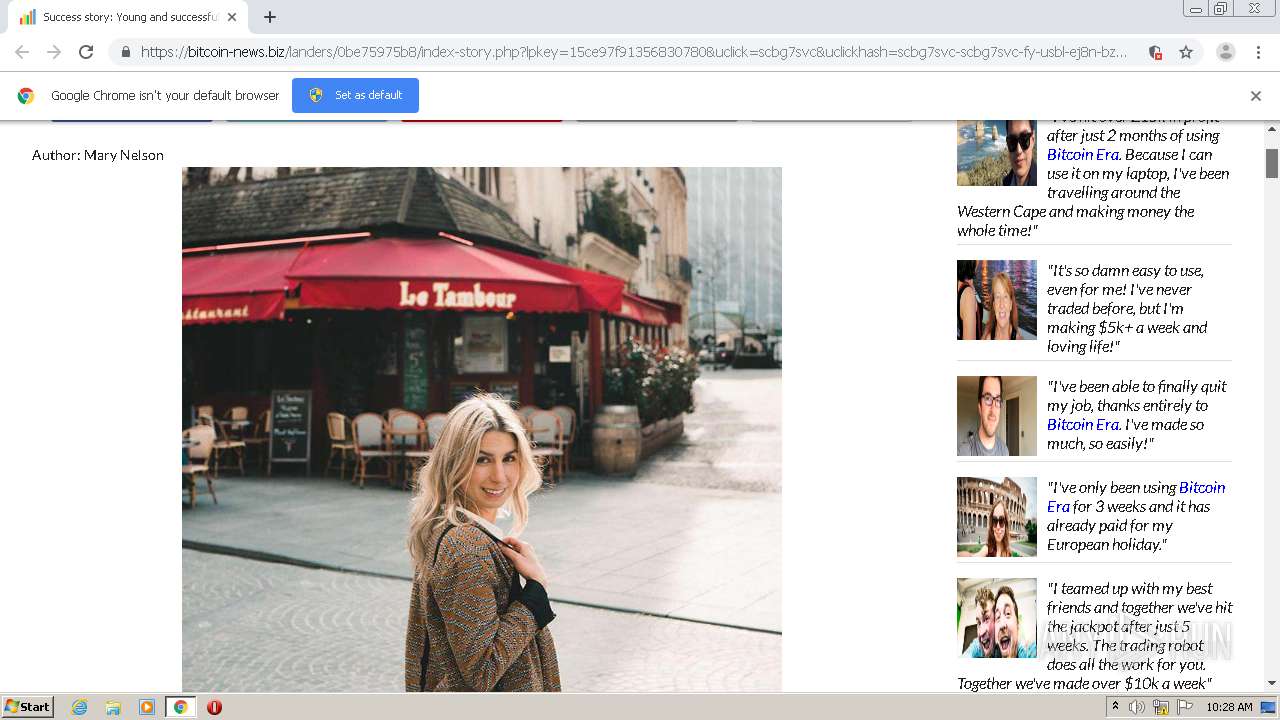This screenshot has height=720, width=1280.
Task: Click the scrollbar down arrow
Action: pos(1272,684)
